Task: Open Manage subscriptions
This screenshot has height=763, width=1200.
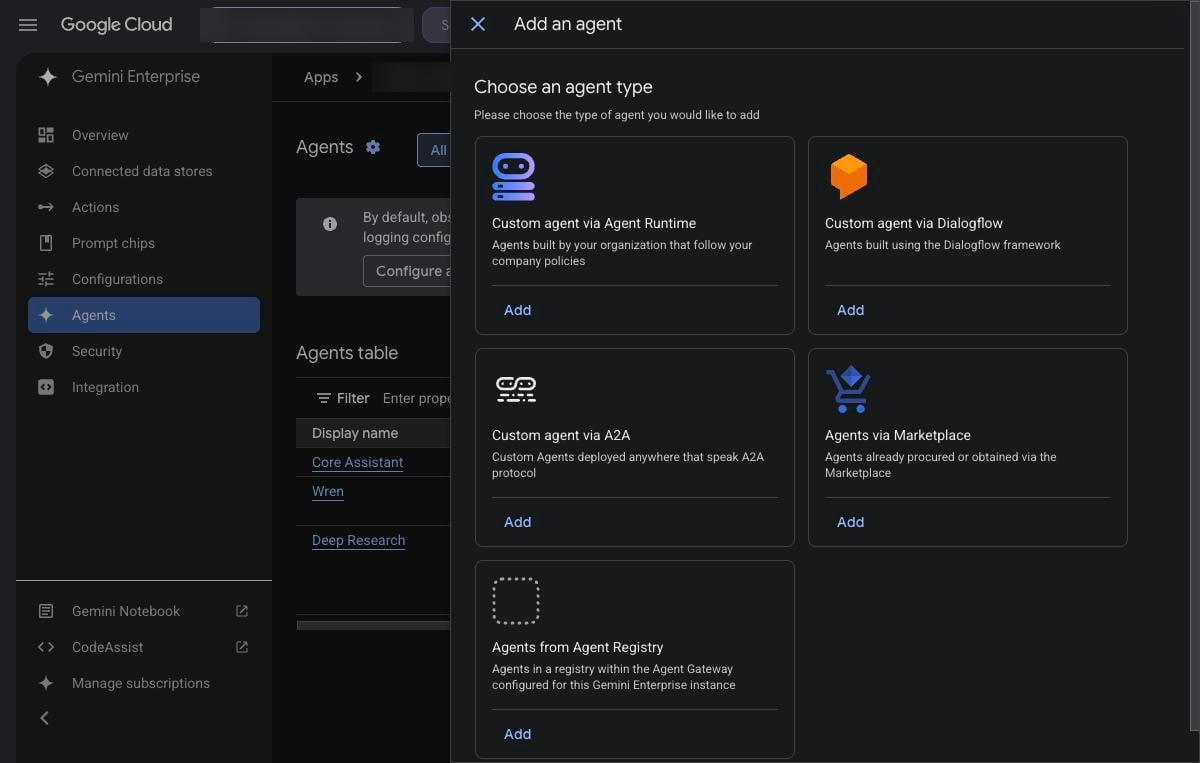Action: [x=144, y=683]
